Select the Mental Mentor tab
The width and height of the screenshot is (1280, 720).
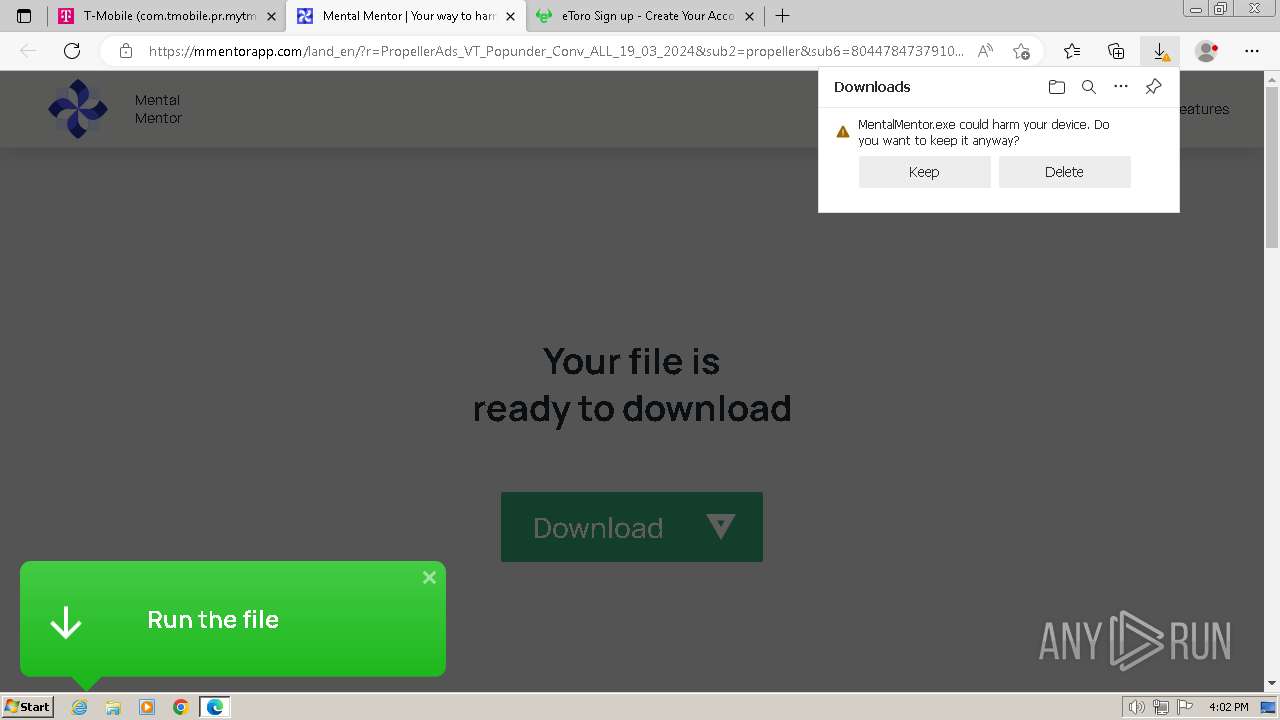click(x=405, y=16)
